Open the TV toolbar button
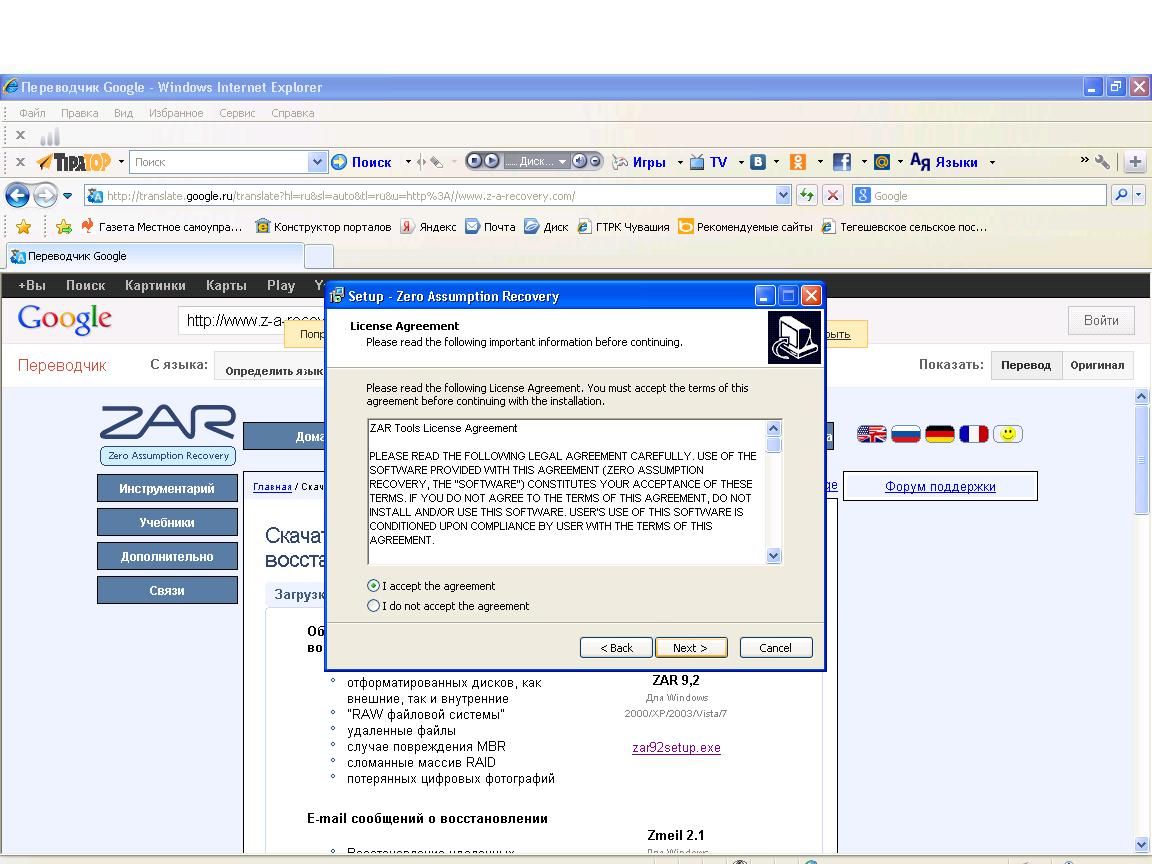 point(709,162)
